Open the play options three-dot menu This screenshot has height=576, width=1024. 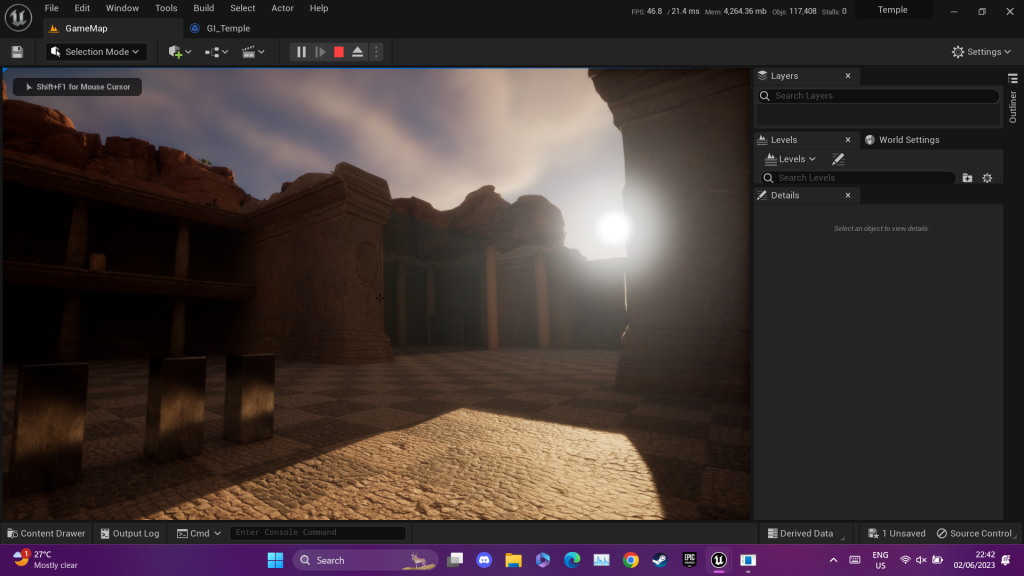[376, 52]
